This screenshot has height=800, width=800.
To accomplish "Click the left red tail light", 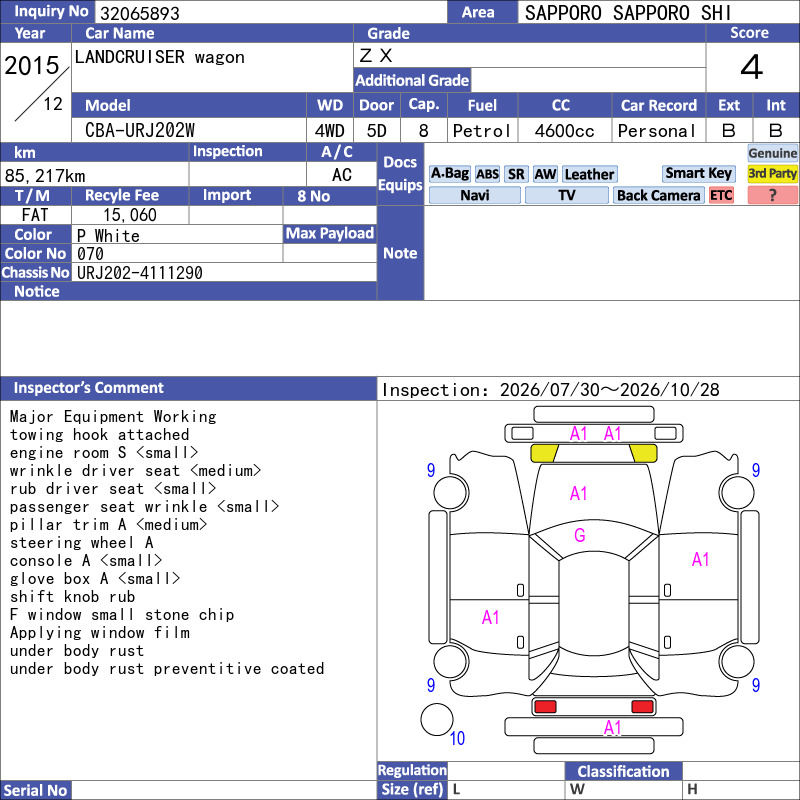I will 545,707.
